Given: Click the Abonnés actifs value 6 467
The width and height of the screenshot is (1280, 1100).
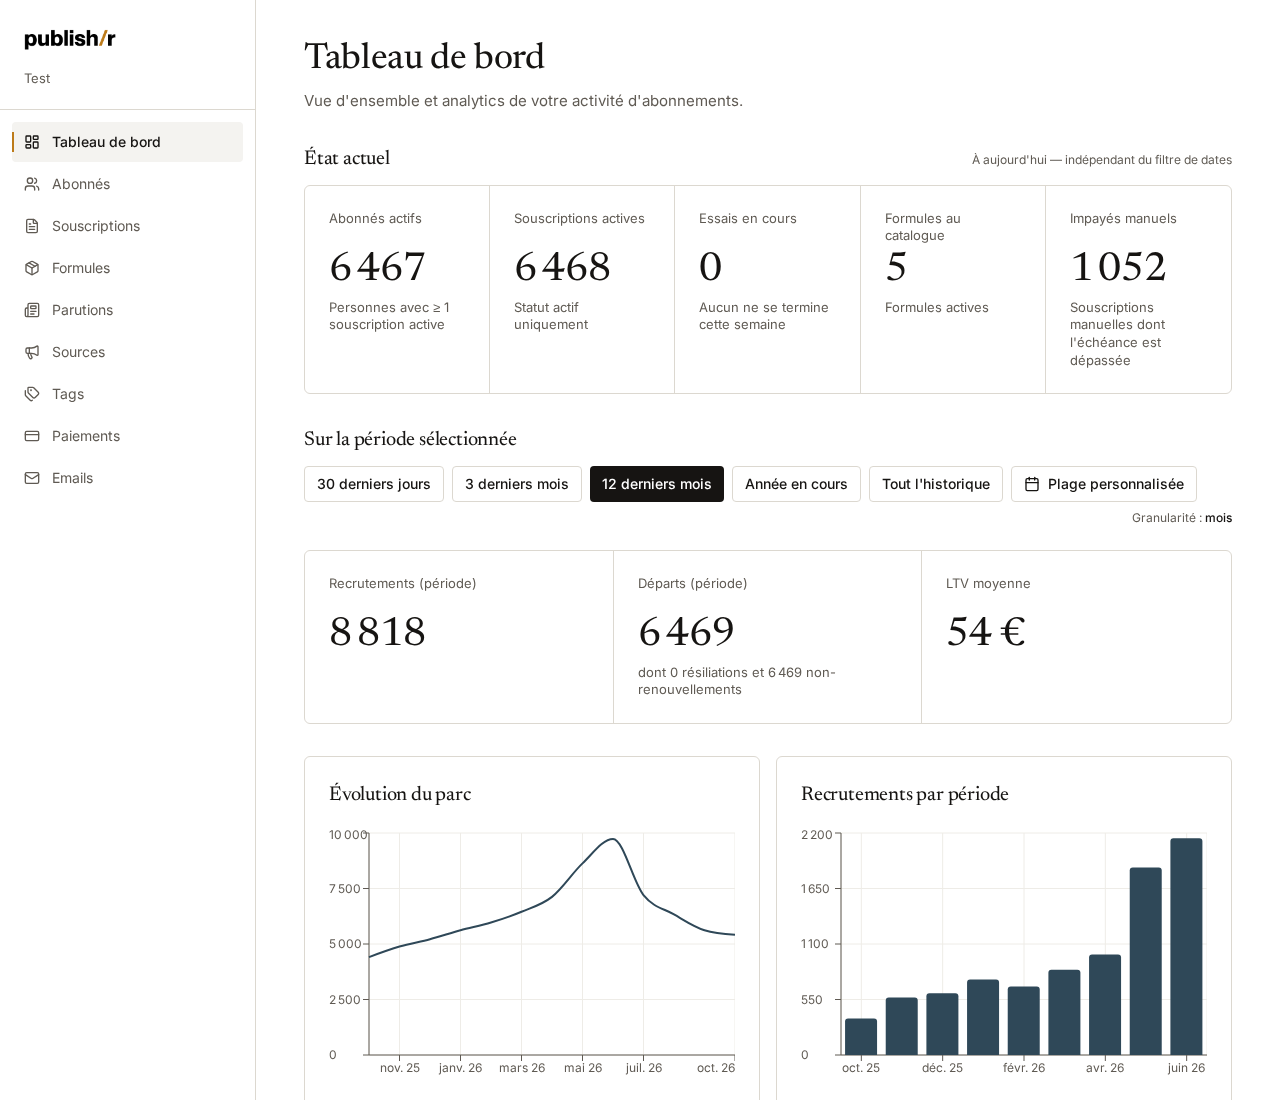Looking at the screenshot, I should click(x=378, y=267).
